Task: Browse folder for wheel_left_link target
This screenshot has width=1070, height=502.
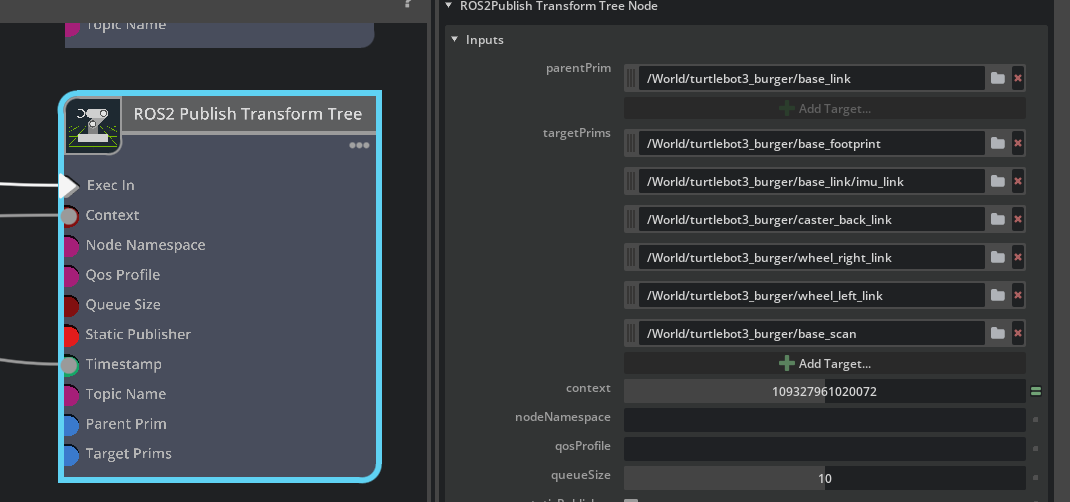Action: coord(998,295)
